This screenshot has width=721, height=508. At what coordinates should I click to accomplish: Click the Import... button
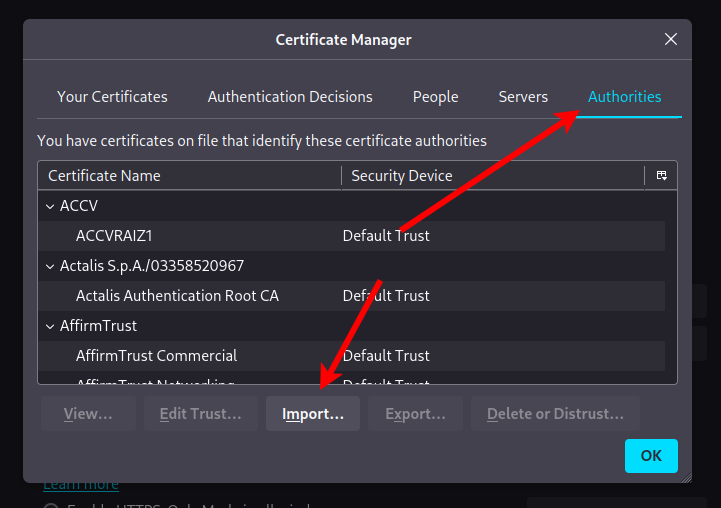click(313, 414)
